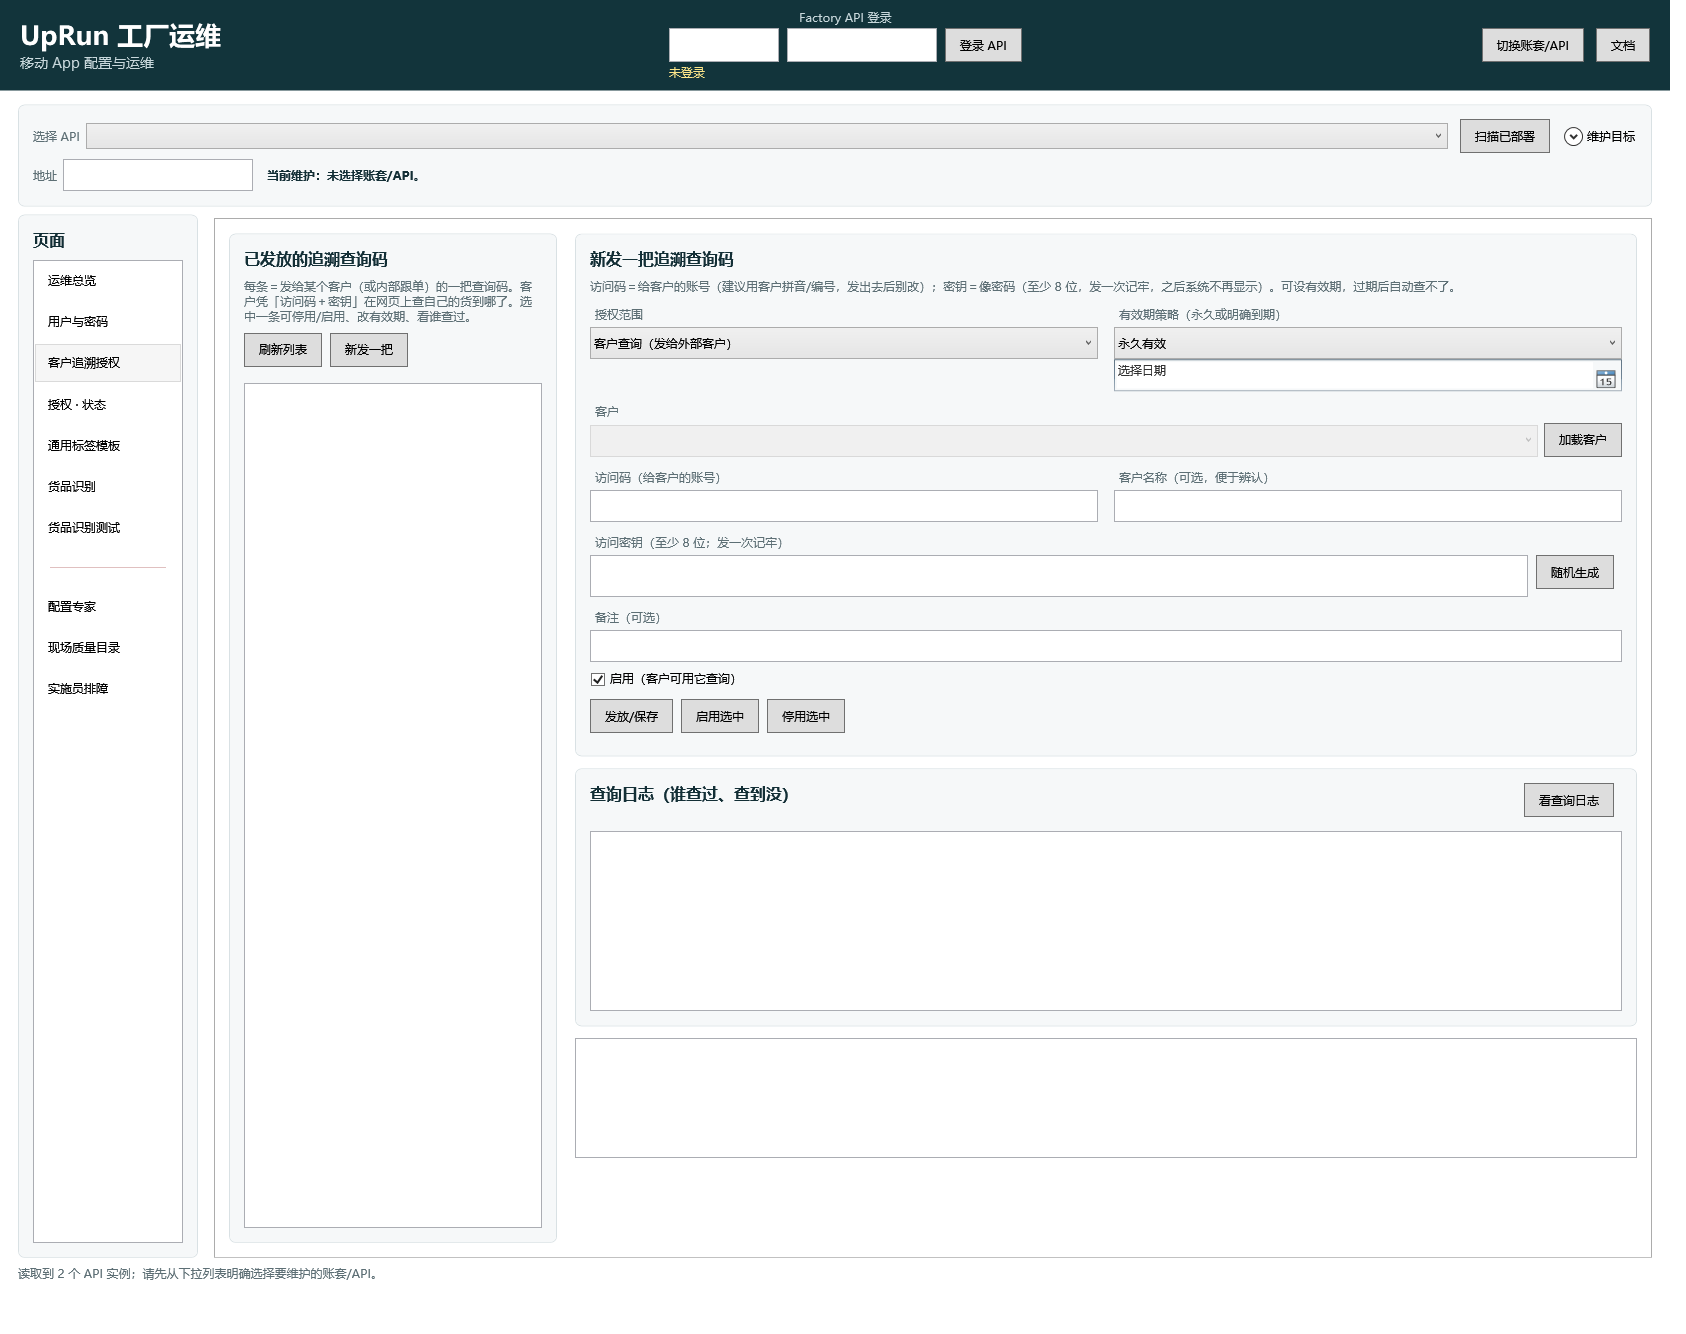Focus the Factory API username field

tap(723, 45)
